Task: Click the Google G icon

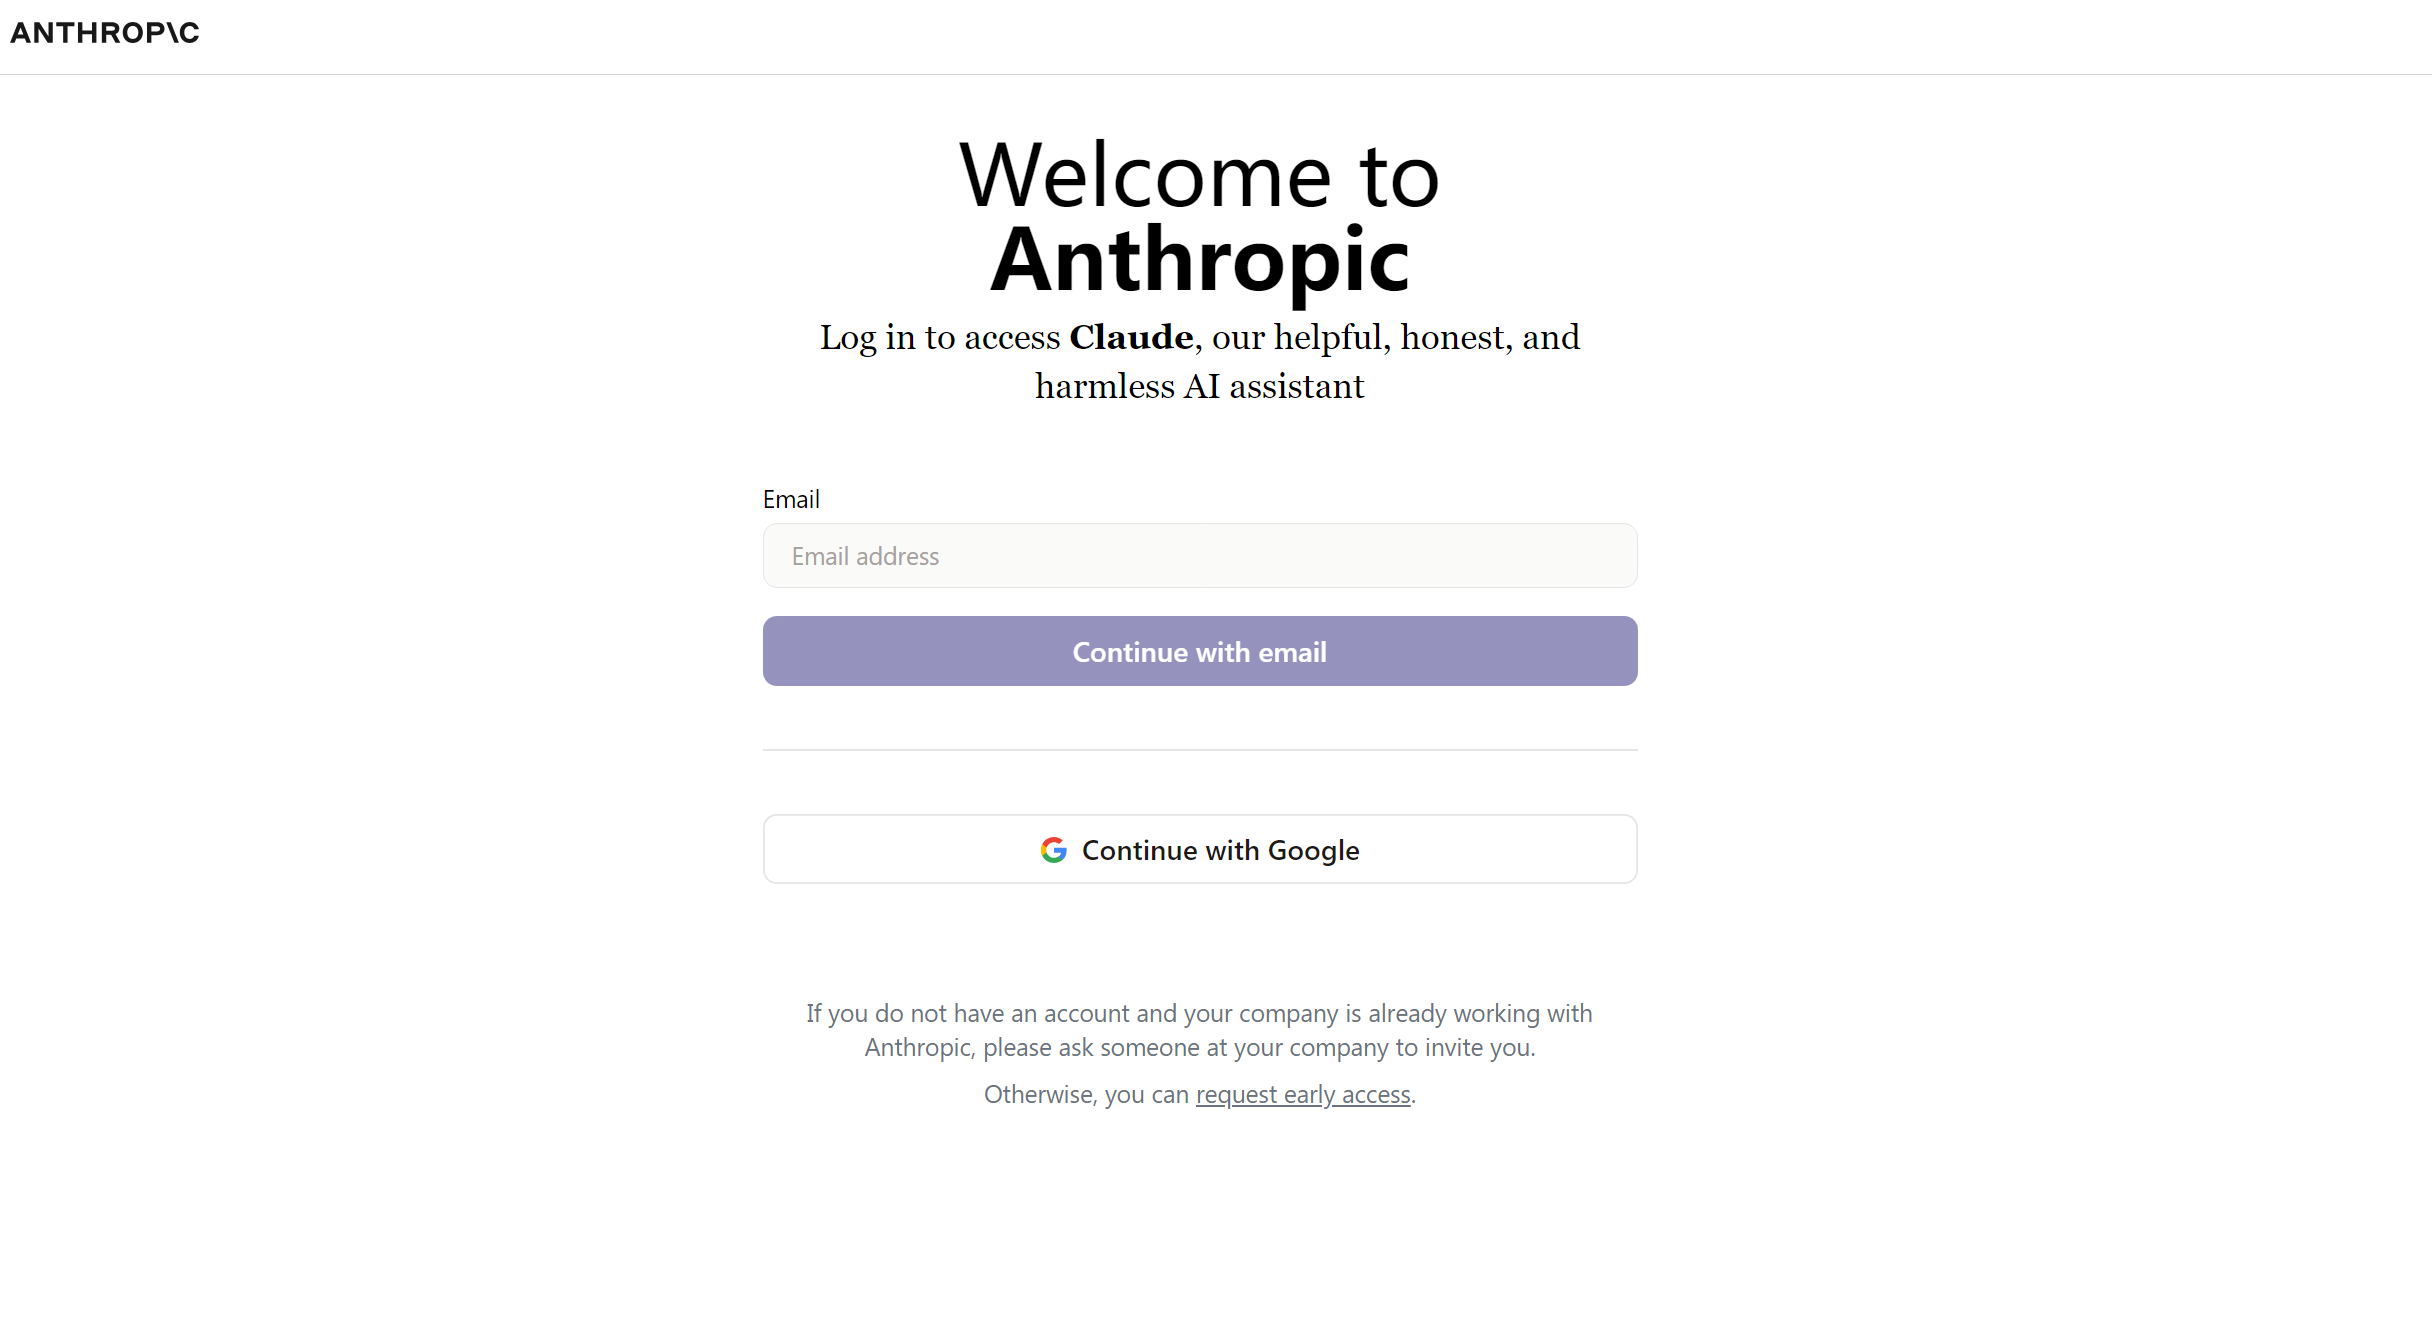Action: click(x=1053, y=850)
